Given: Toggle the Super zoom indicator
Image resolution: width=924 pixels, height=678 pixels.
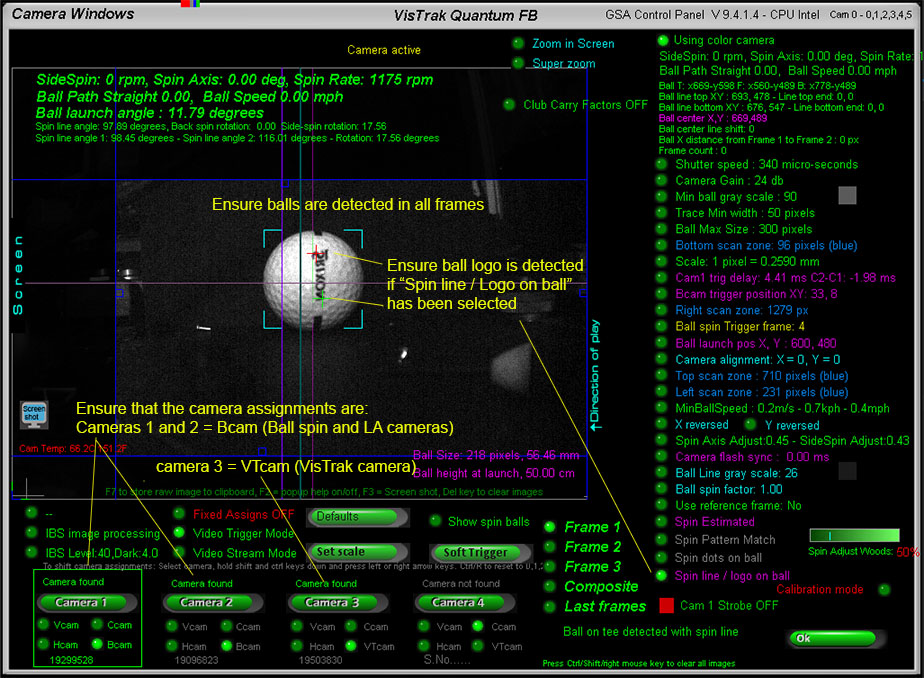Looking at the screenshot, I should coord(518,63).
